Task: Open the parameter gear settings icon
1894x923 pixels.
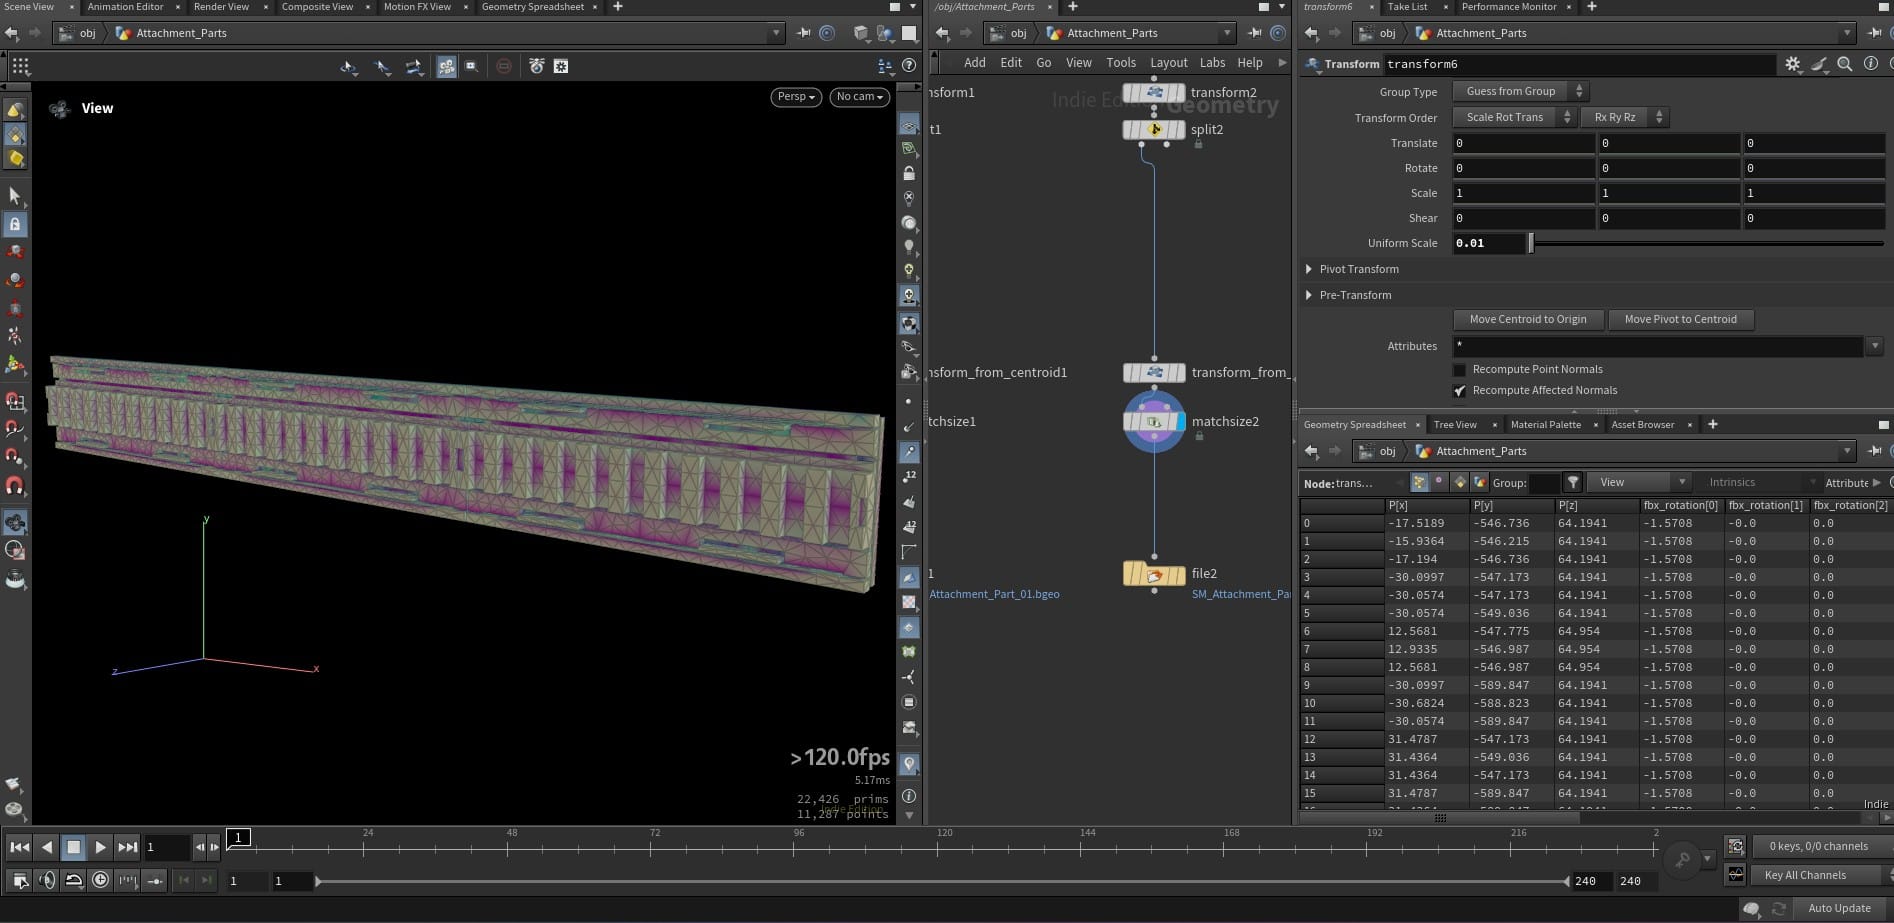Action: click(x=1792, y=64)
